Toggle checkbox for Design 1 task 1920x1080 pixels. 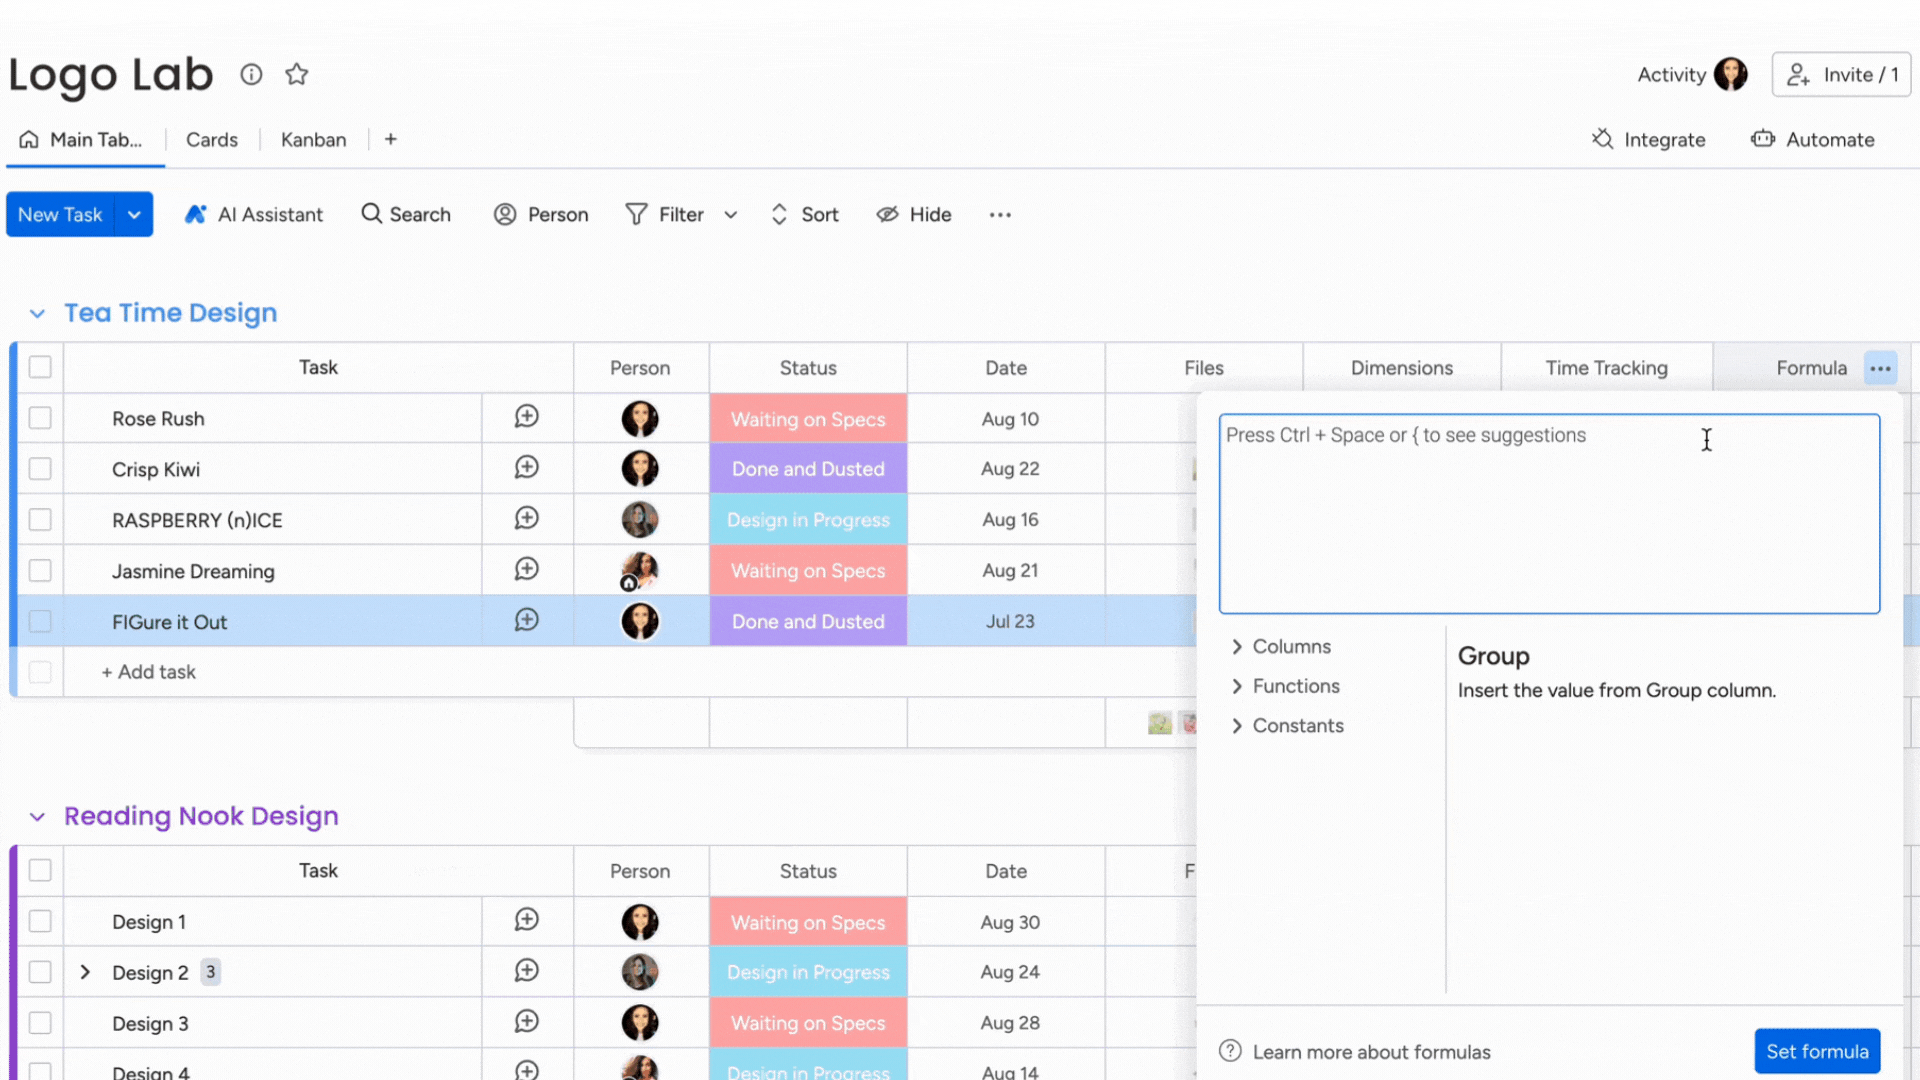[x=38, y=920]
